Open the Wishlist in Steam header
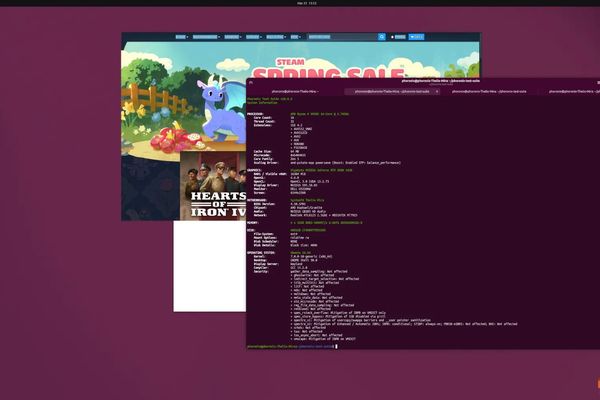 click(398, 37)
